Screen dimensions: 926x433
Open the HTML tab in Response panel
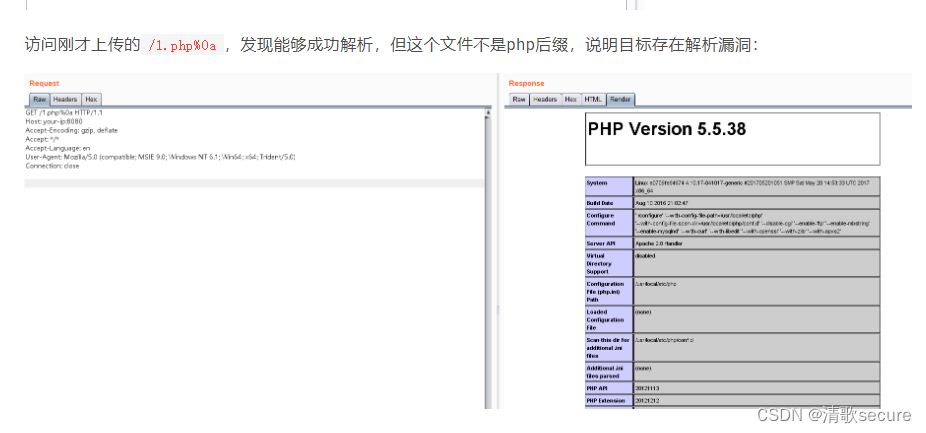[593, 99]
